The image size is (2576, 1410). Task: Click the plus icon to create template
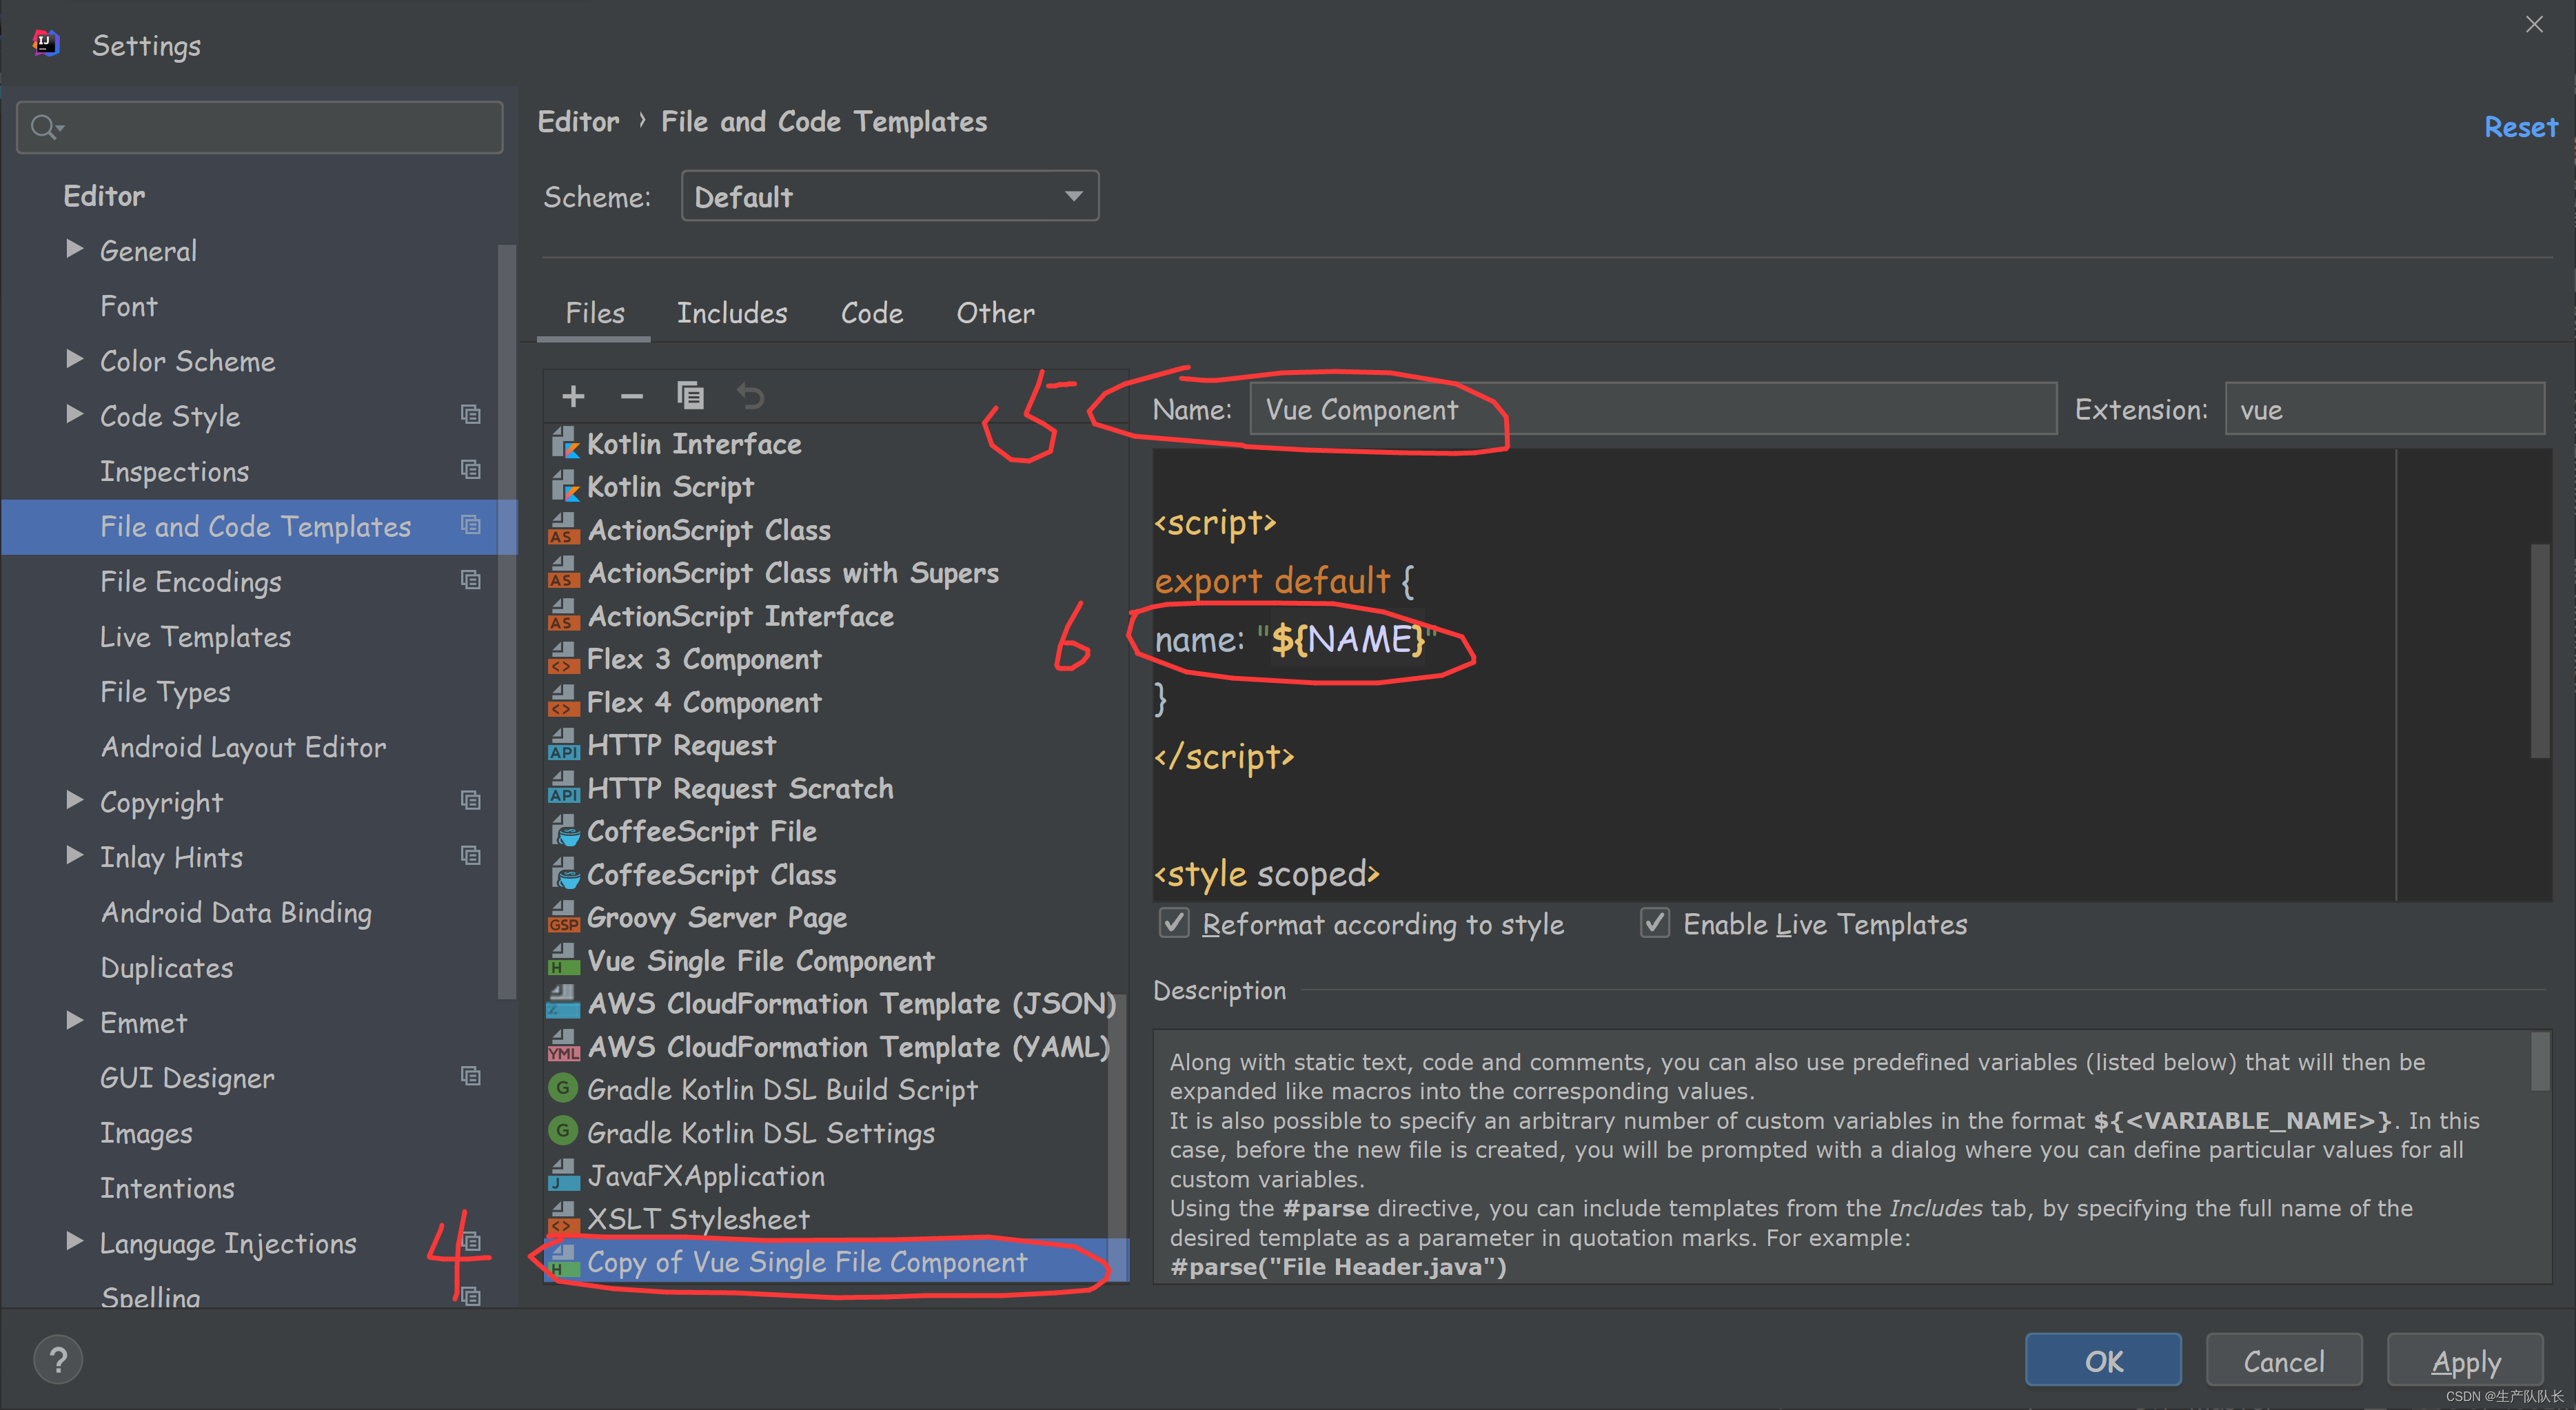(573, 397)
